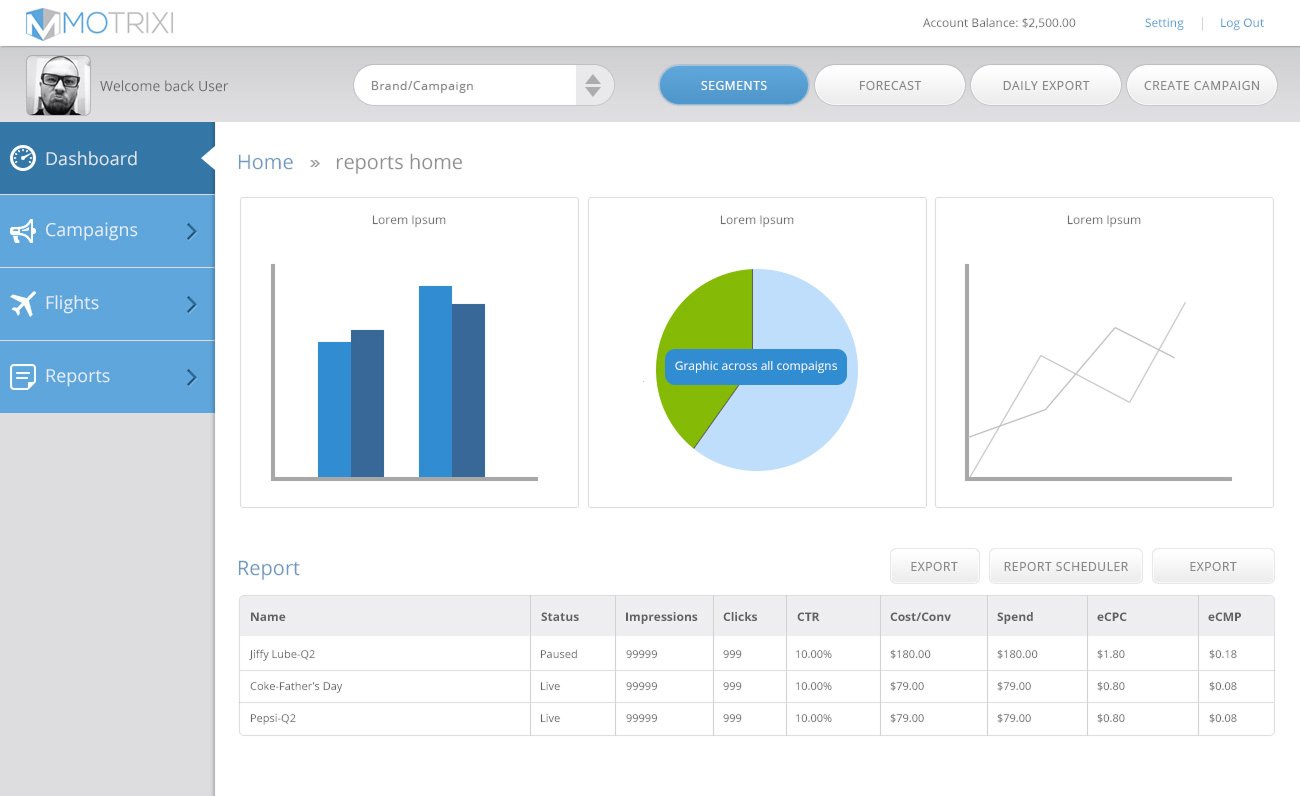Expand the Campaigns sidebar chevron
This screenshot has width=1300, height=796.
pyautogui.click(x=192, y=231)
